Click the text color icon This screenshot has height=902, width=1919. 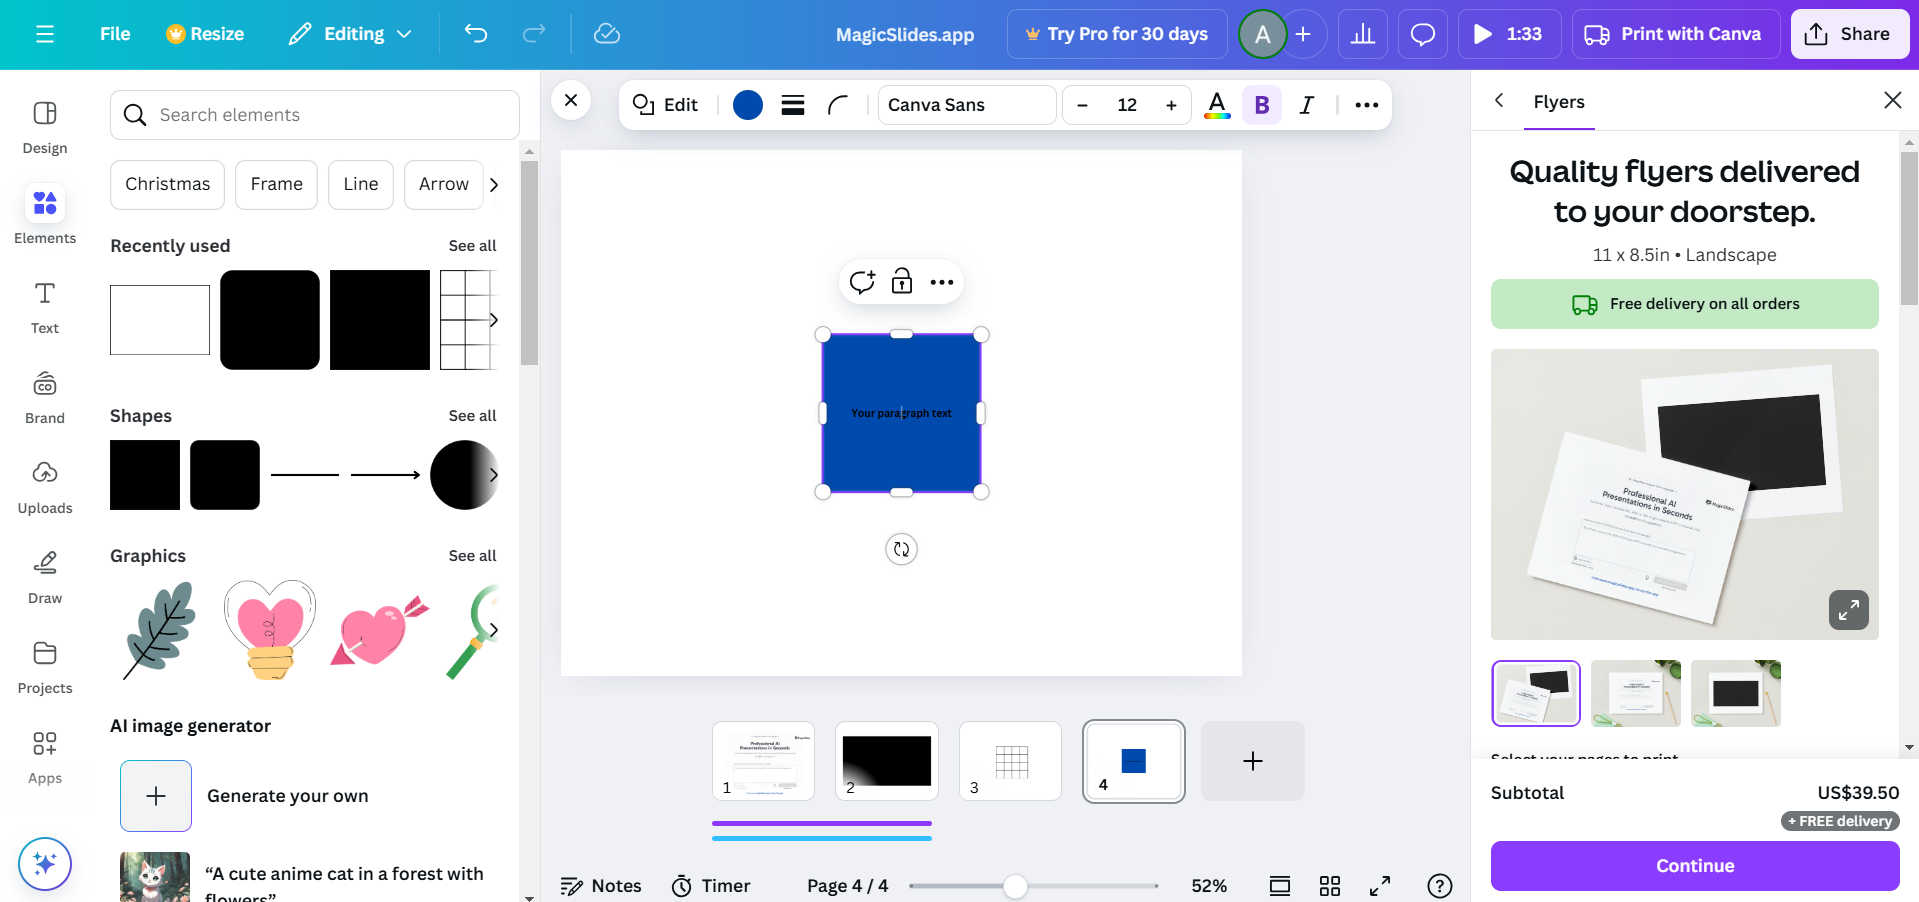[1217, 105]
